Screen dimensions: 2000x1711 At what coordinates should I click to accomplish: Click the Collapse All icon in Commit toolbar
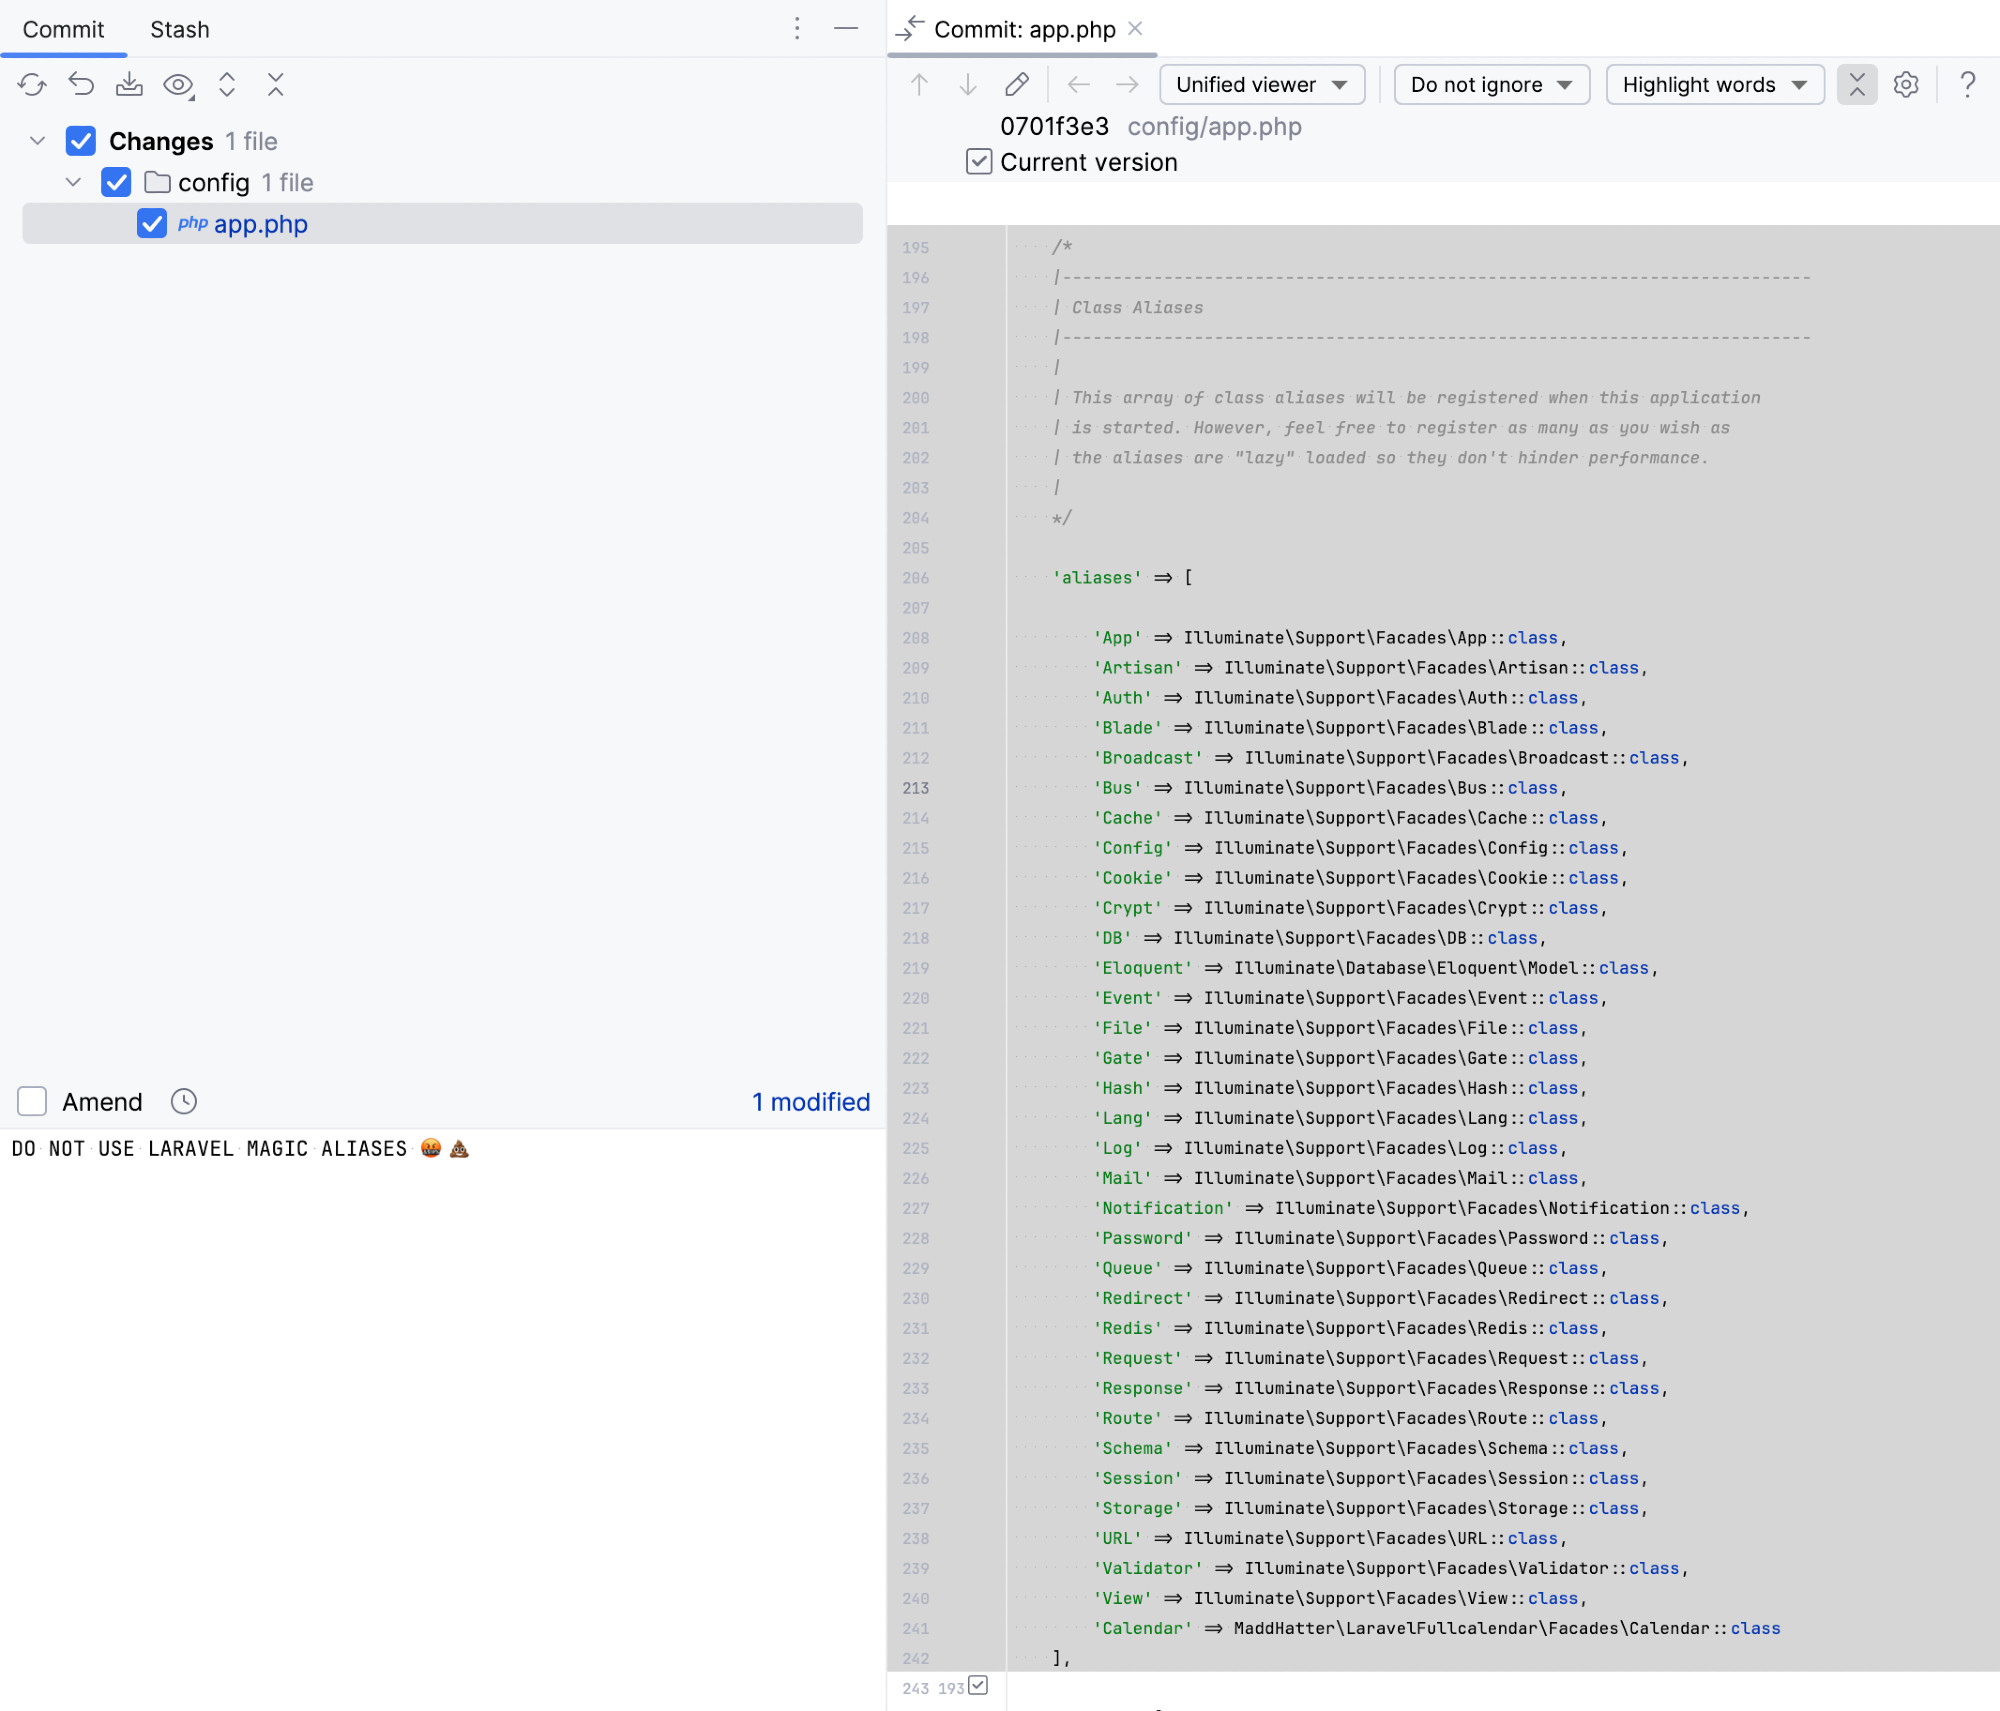point(276,85)
